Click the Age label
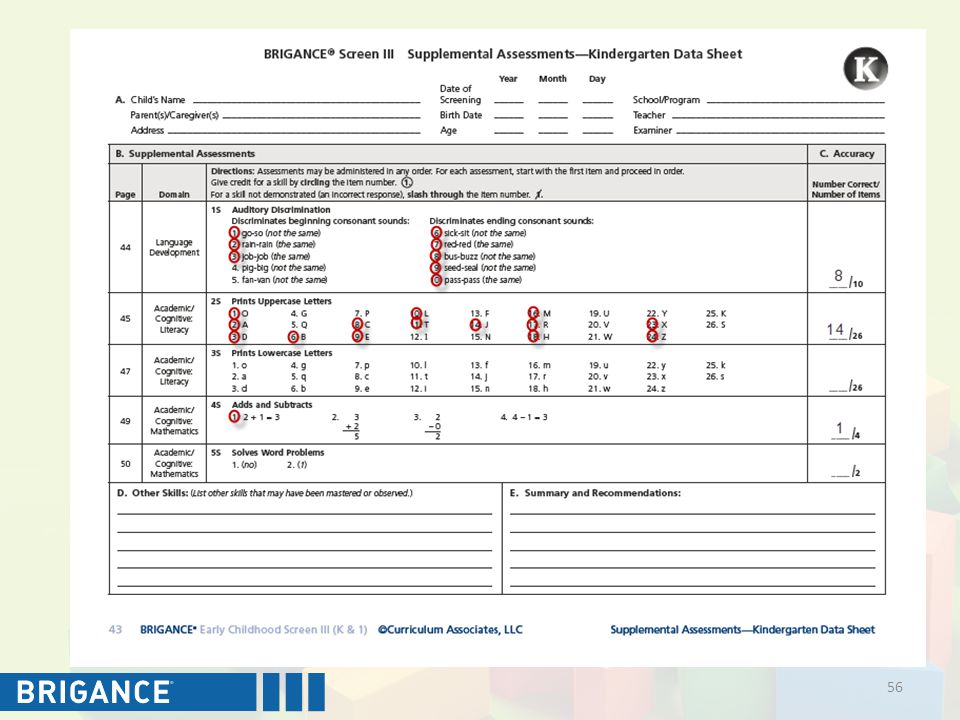This screenshot has width=960, height=720. tap(448, 130)
